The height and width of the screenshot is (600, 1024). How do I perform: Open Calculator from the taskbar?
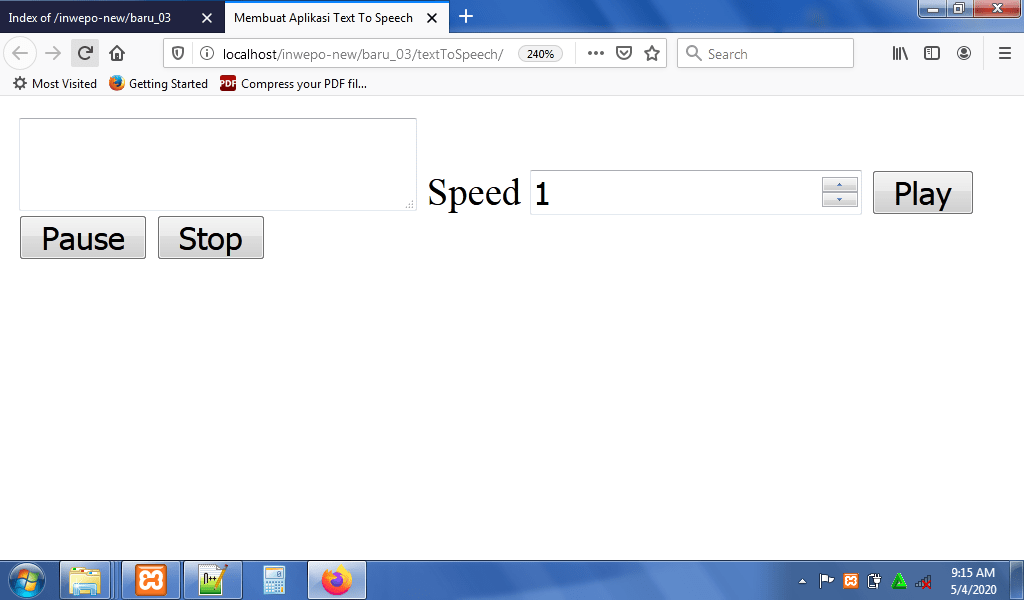pos(274,580)
